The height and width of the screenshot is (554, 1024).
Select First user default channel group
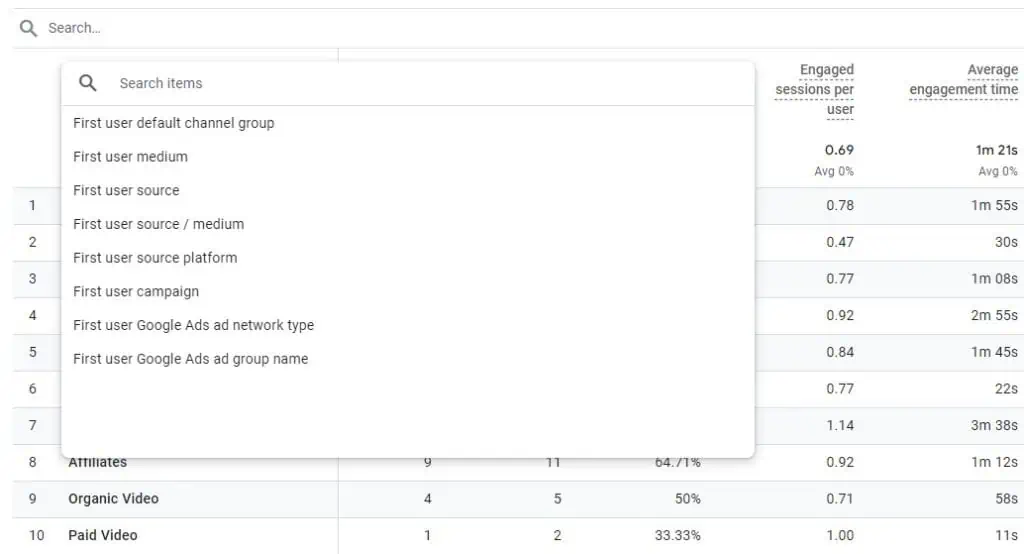pos(174,123)
